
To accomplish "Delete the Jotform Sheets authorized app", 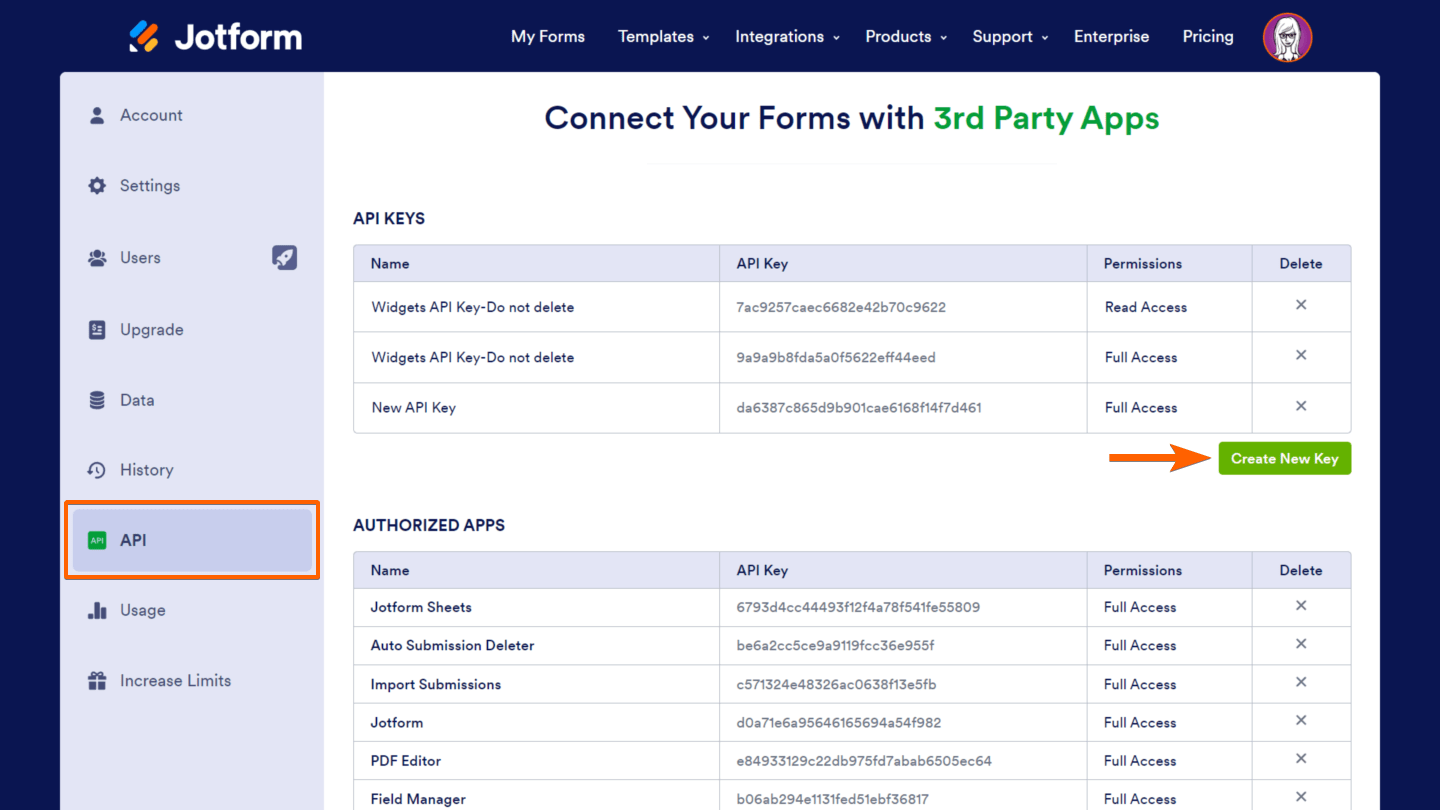I will [1301, 606].
